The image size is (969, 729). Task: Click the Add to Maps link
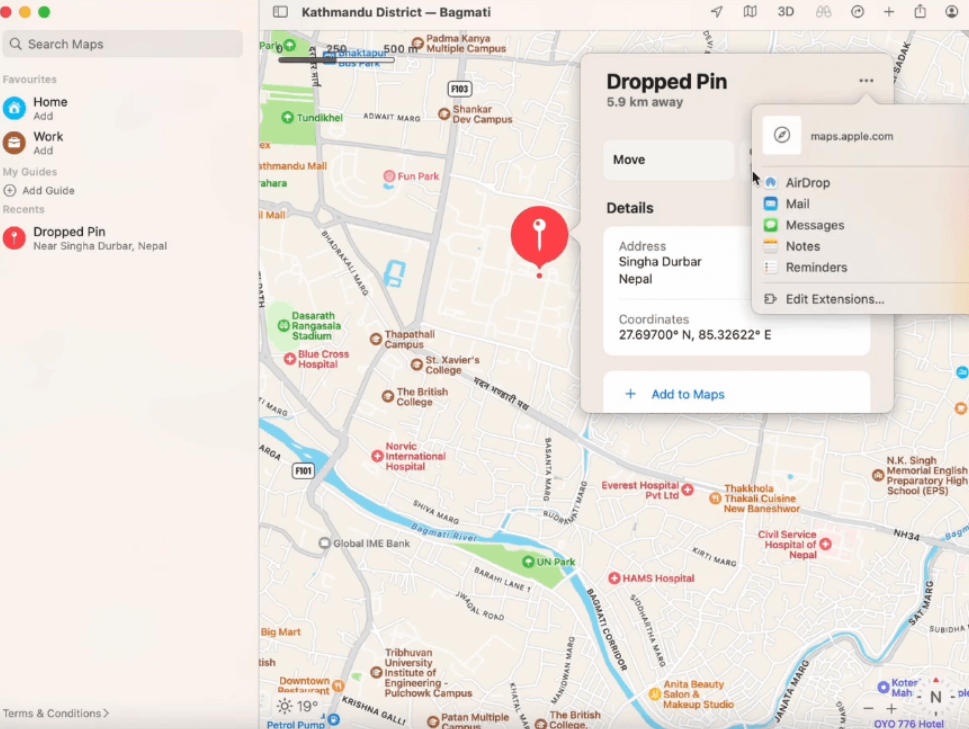point(686,394)
